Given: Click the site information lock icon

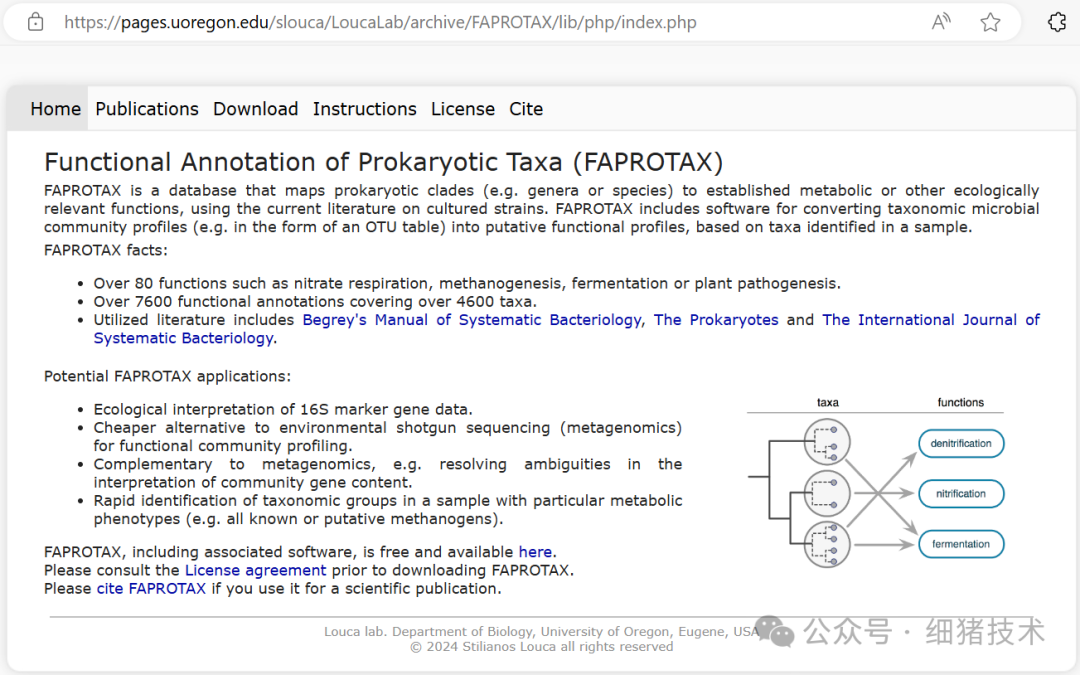Looking at the screenshot, I should coord(35,21).
